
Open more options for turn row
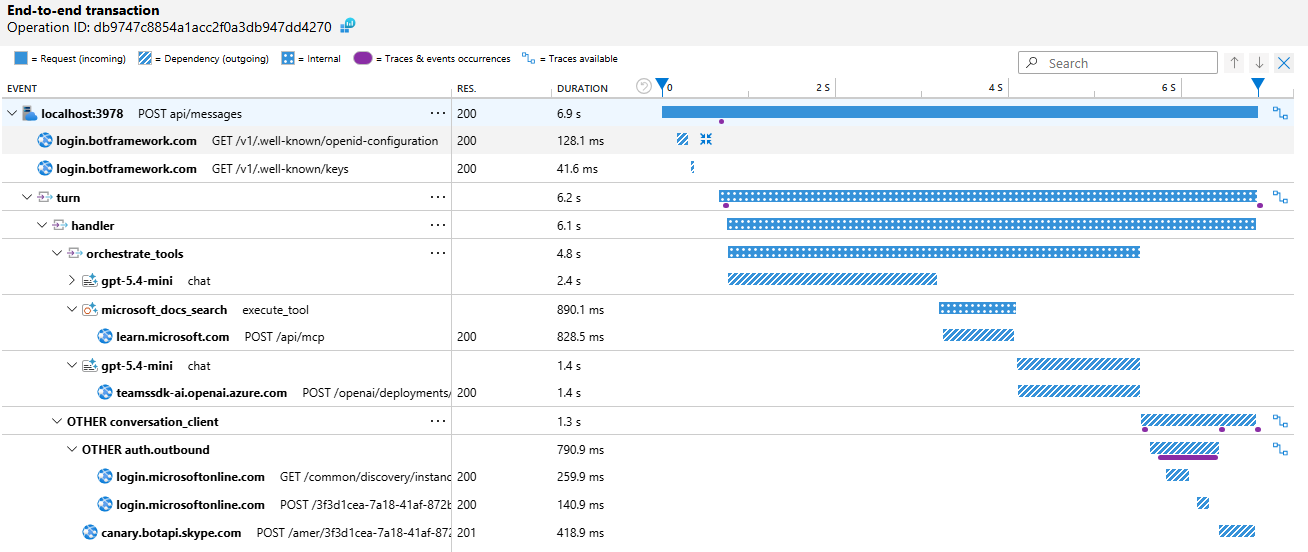437,197
